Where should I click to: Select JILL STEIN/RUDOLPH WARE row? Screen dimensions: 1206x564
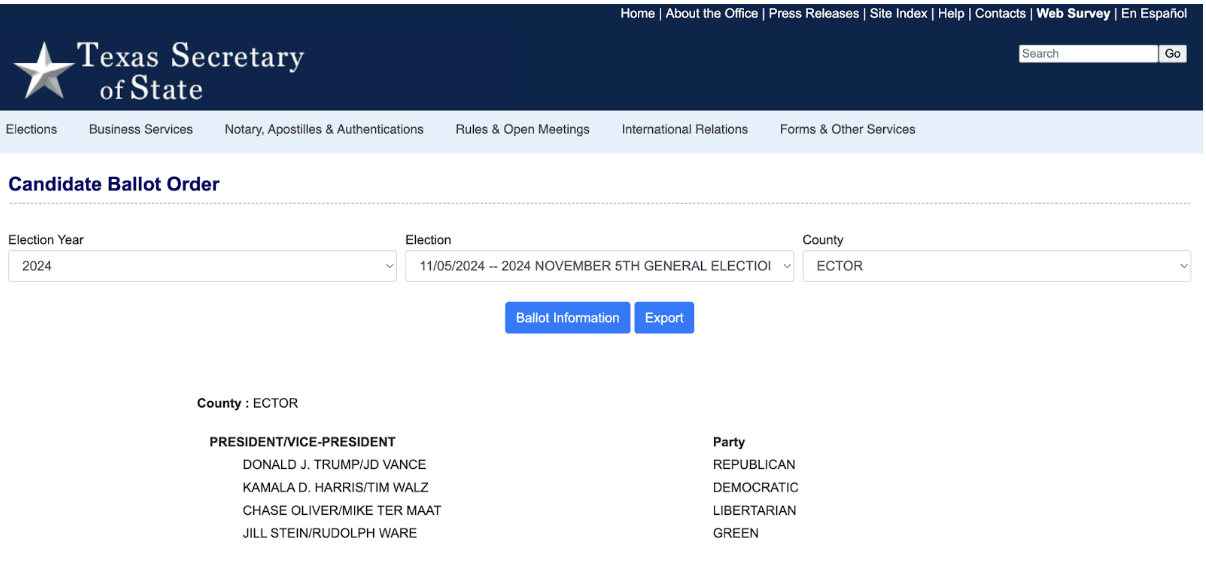coord(330,534)
